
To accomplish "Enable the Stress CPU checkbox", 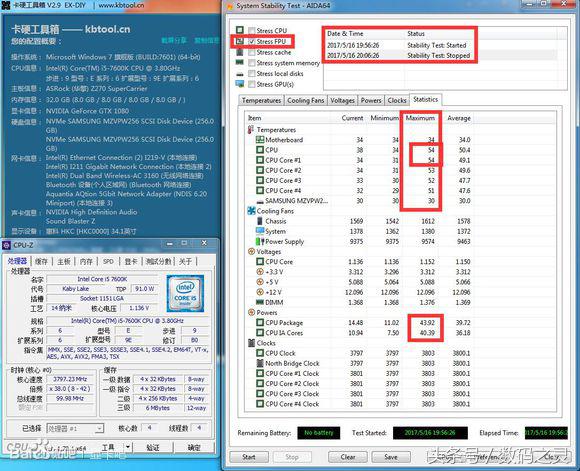I will tap(252, 30).
